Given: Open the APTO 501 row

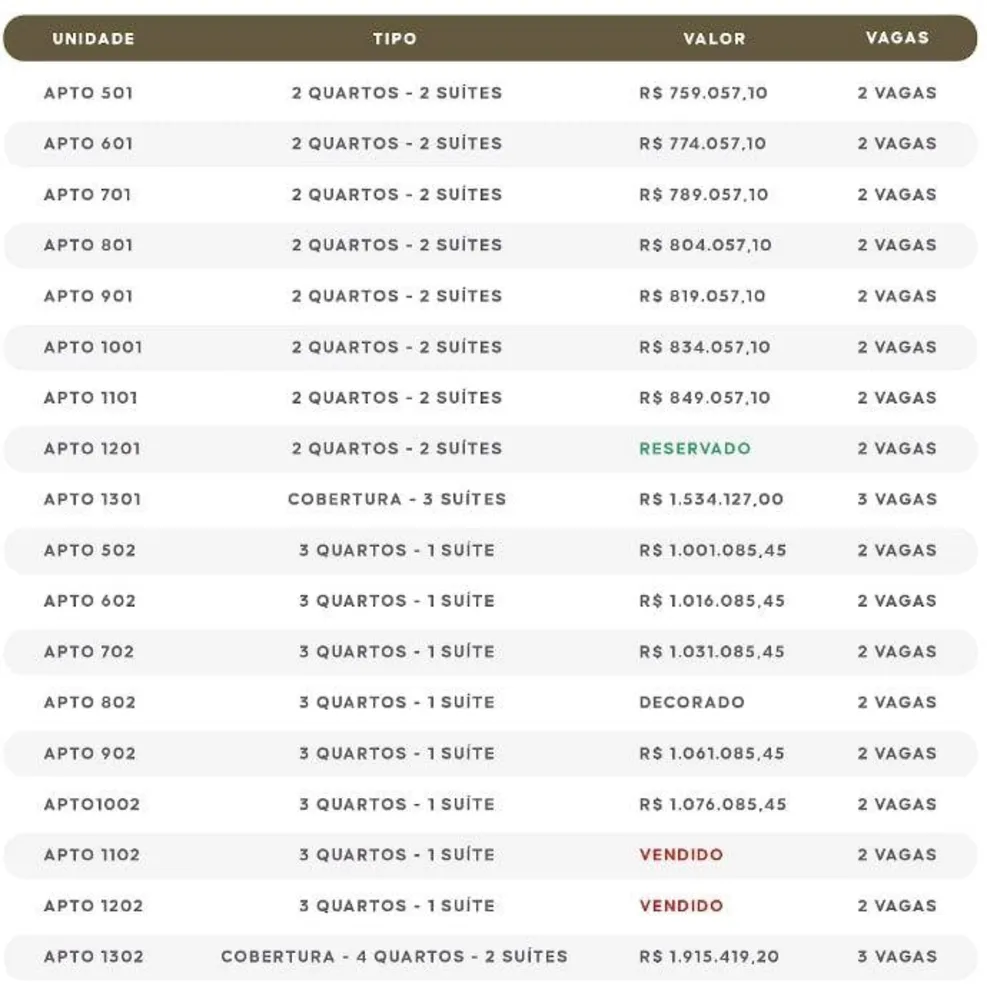Looking at the screenshot, I should (x=490, y=93).
